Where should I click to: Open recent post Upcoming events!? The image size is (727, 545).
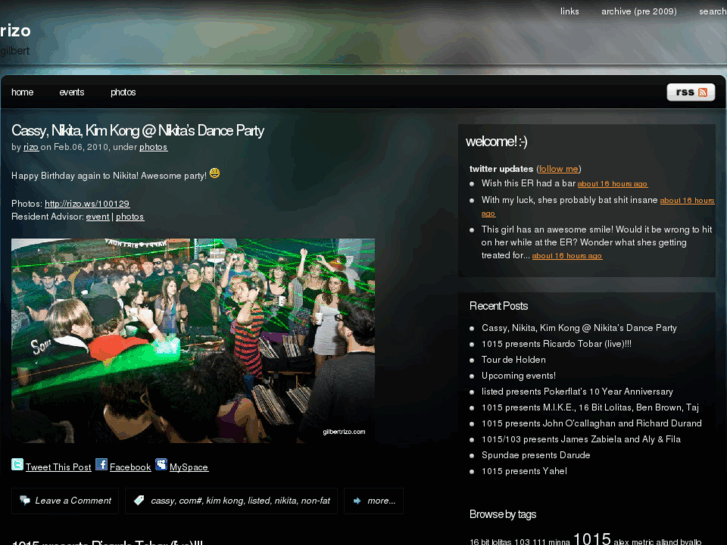[x=518, y=376]
